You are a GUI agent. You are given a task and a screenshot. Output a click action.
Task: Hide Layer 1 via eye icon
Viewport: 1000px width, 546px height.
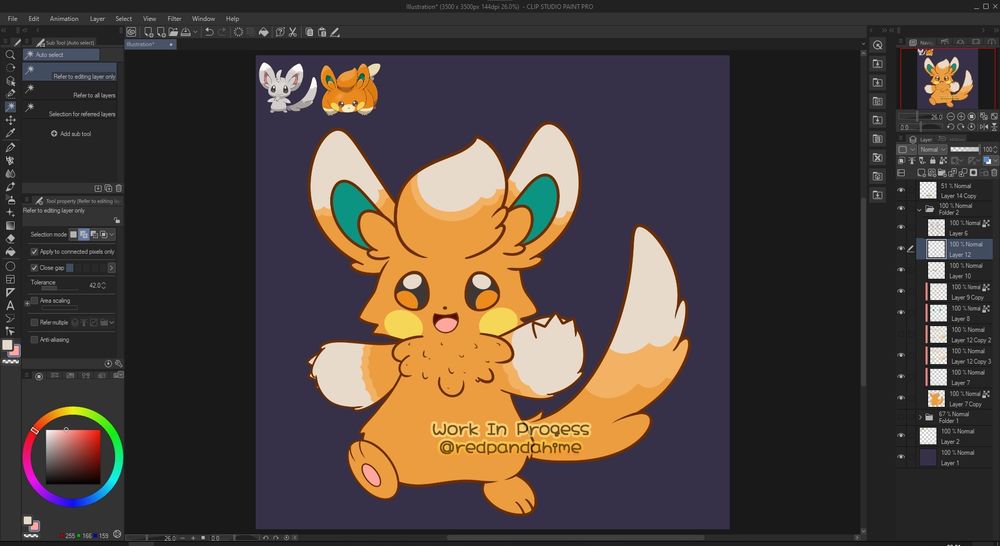pos(901,457)
